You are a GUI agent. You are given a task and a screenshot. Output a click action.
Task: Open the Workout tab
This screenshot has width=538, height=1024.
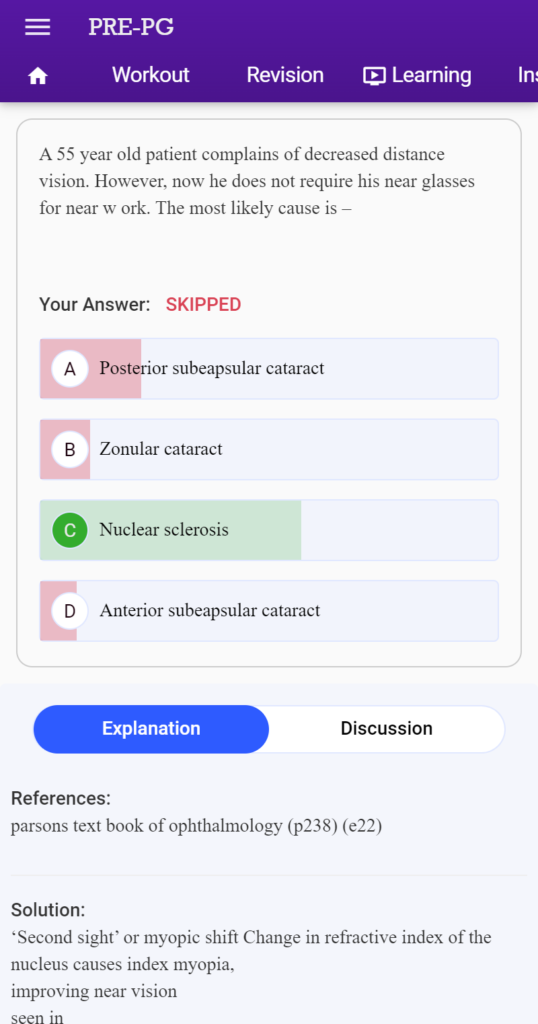coord(151,75)
